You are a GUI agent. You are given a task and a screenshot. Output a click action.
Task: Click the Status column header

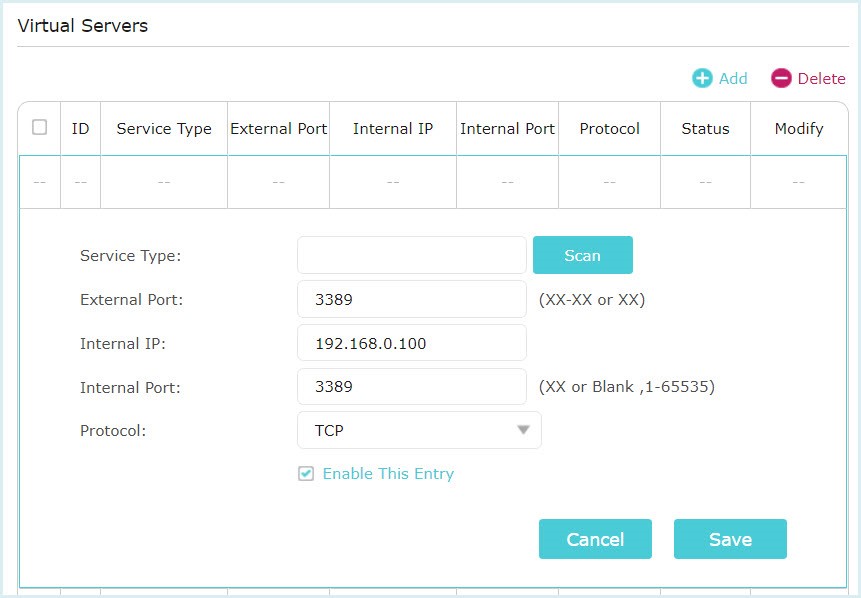705,128
